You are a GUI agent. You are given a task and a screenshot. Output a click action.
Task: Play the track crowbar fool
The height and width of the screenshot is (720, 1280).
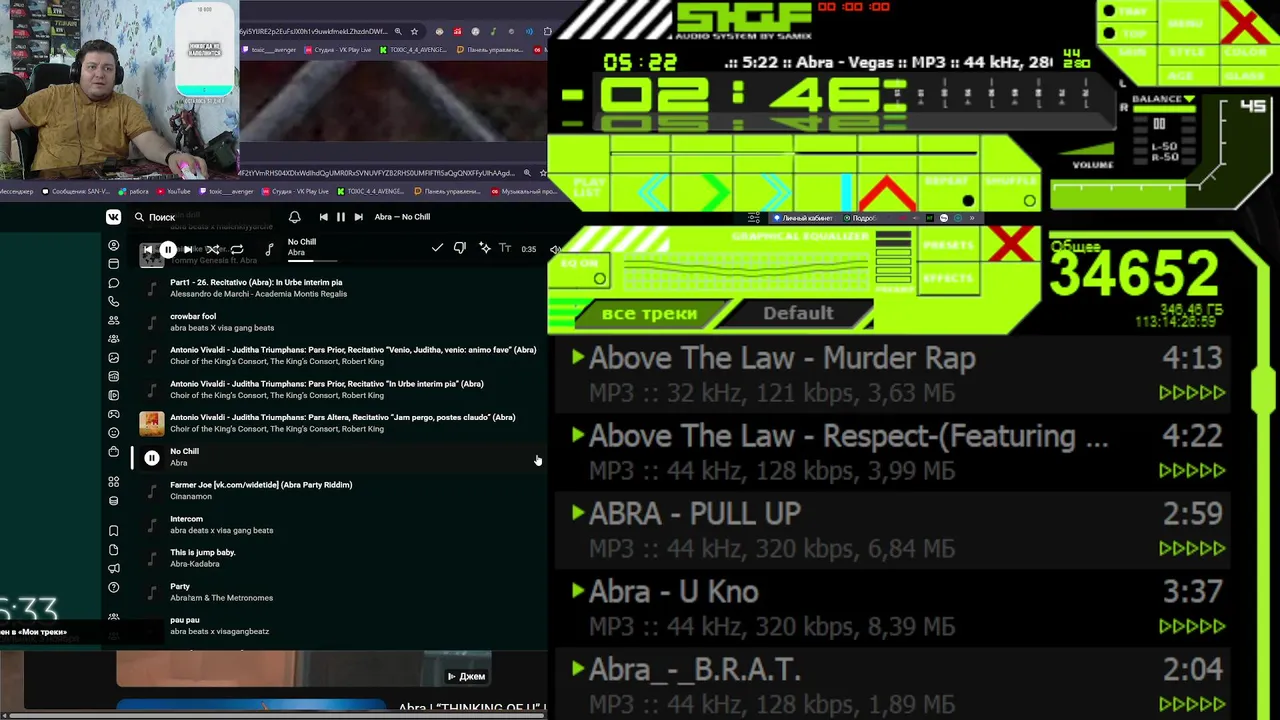tap(152, 322)
